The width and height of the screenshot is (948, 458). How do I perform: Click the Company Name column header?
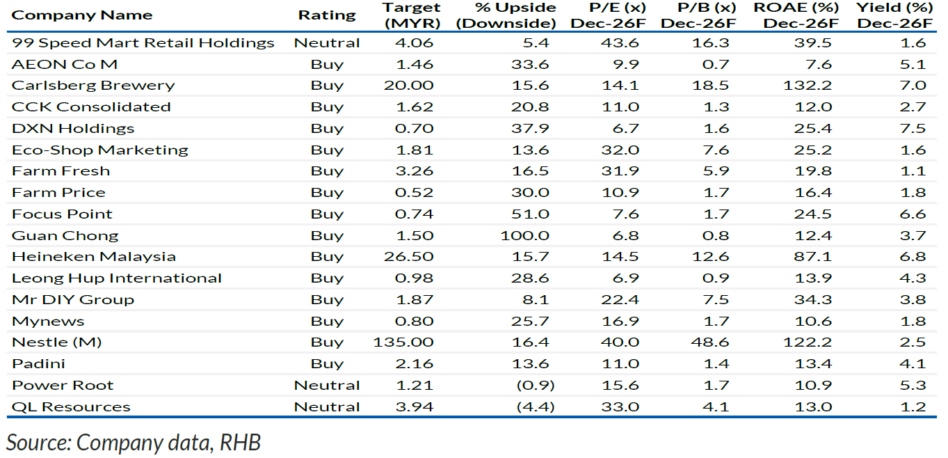point(82,15)
